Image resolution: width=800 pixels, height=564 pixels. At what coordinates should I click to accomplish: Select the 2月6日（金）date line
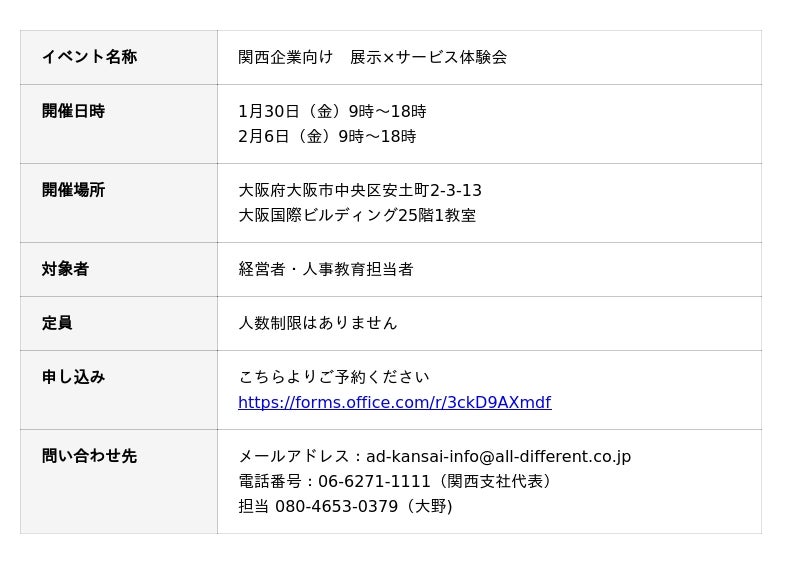pyautogui.click(x=327, y=136)
